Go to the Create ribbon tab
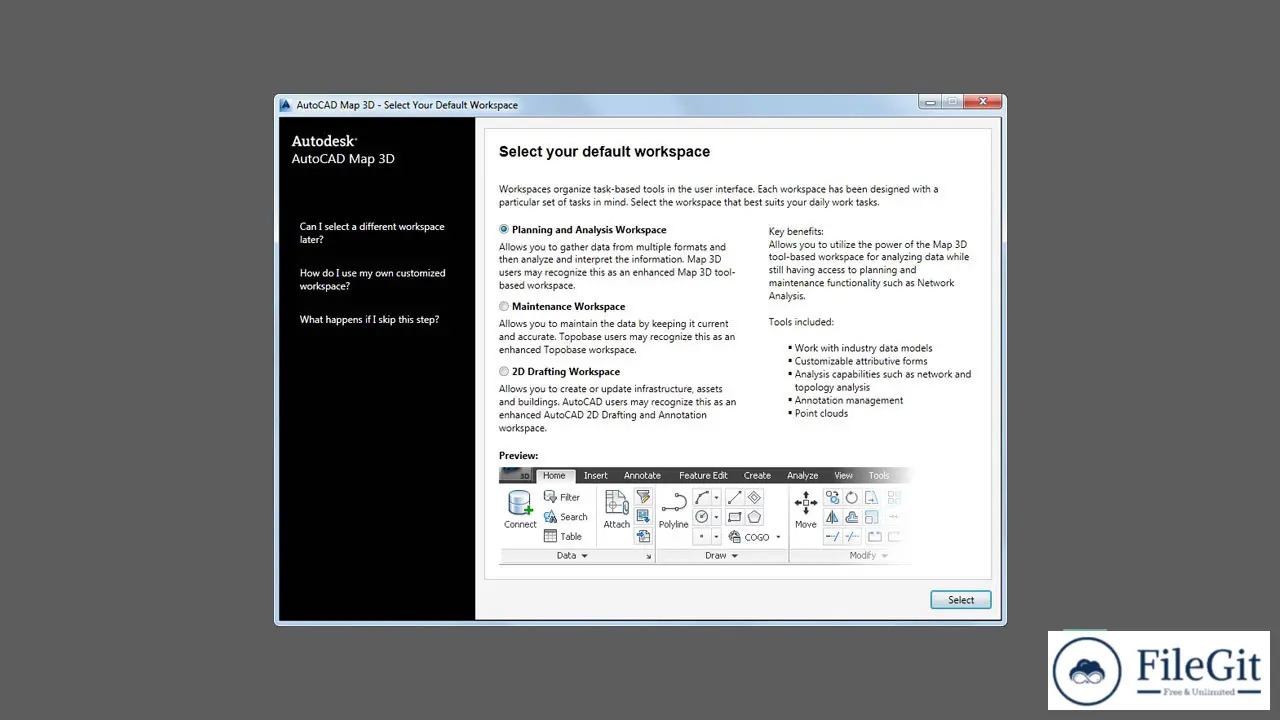 [757, 476]
